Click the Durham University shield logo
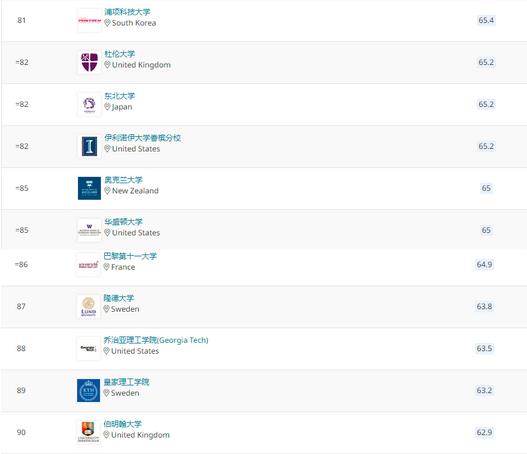527x454 pixels. [x=89, y=62]
